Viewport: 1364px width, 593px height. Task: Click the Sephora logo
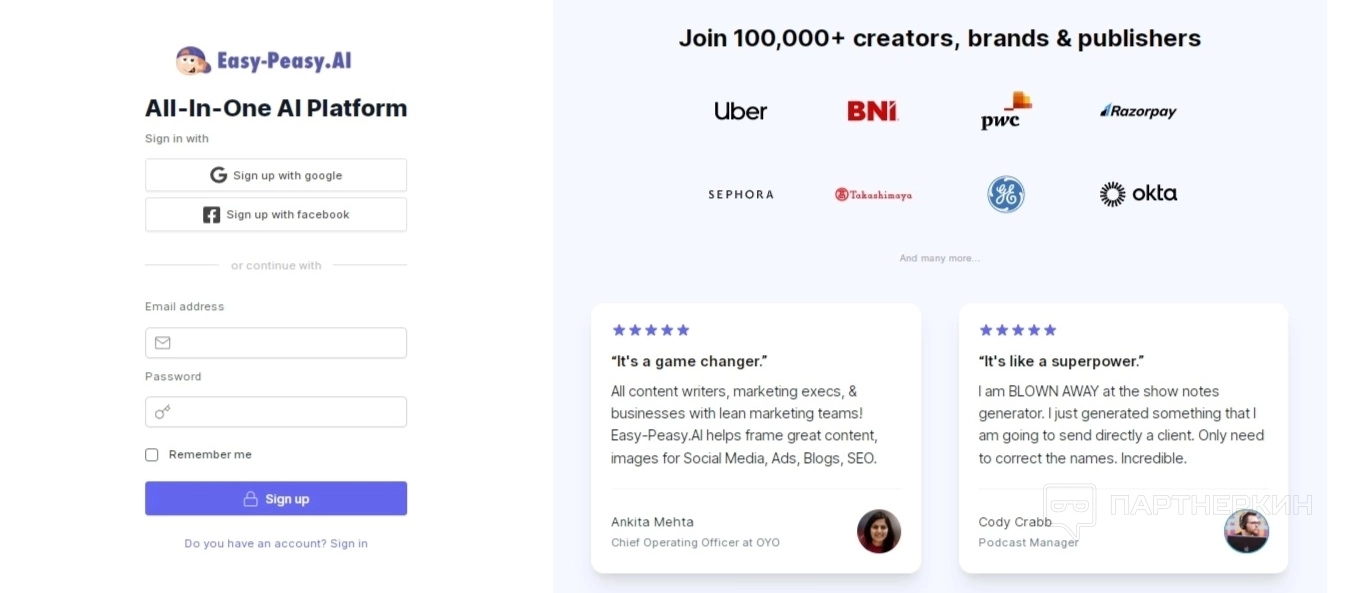tap(740, 194)
